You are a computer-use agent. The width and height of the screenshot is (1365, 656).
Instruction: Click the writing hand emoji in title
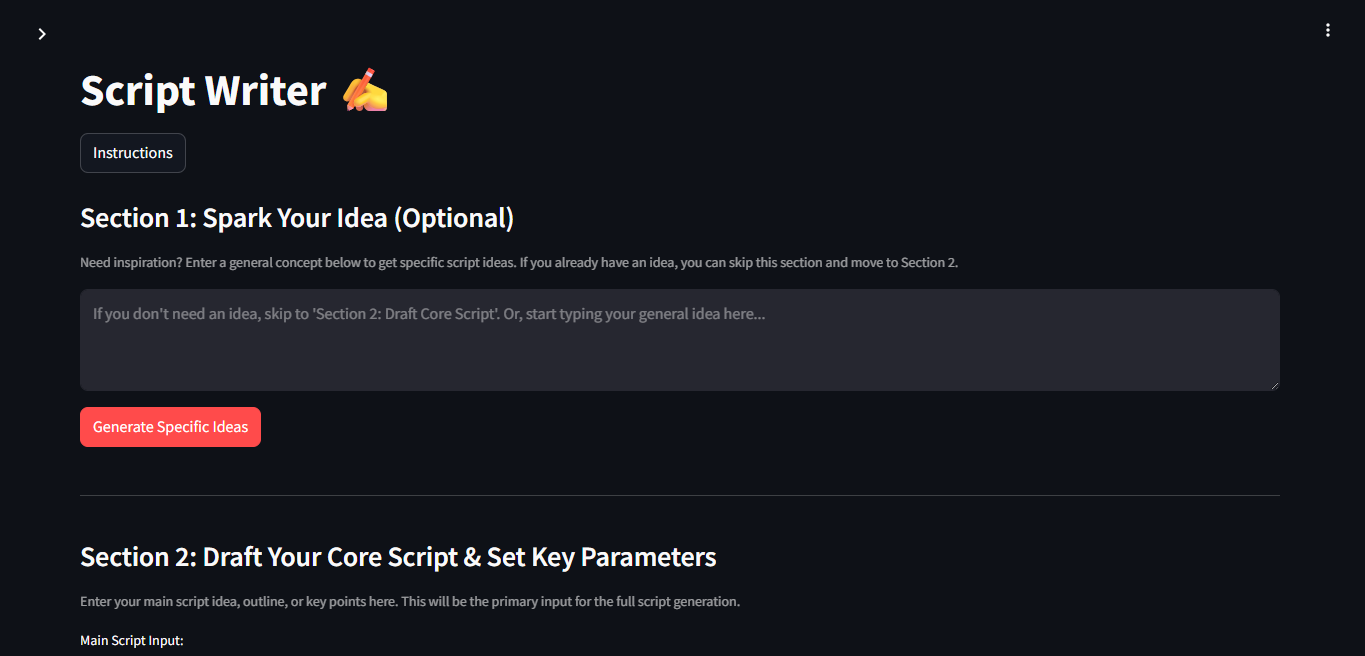365,90
